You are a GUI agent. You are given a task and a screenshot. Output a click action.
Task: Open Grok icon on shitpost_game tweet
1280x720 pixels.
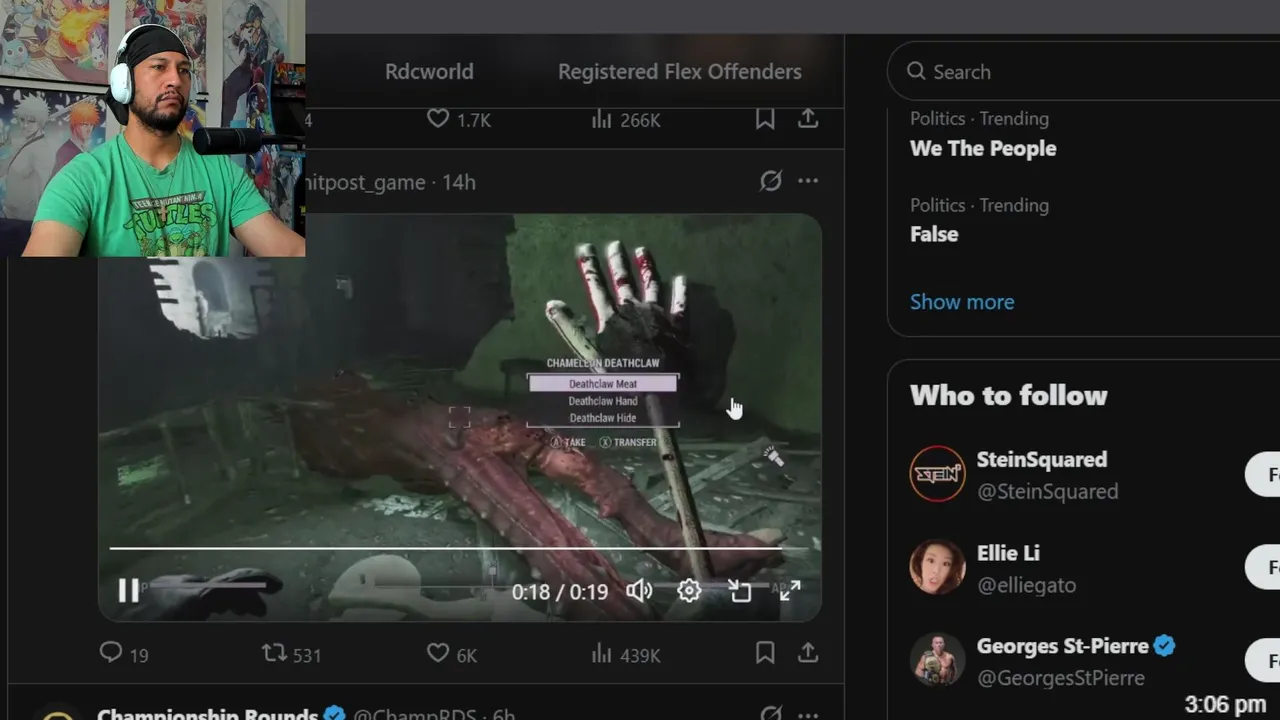(x=770, y=181)
